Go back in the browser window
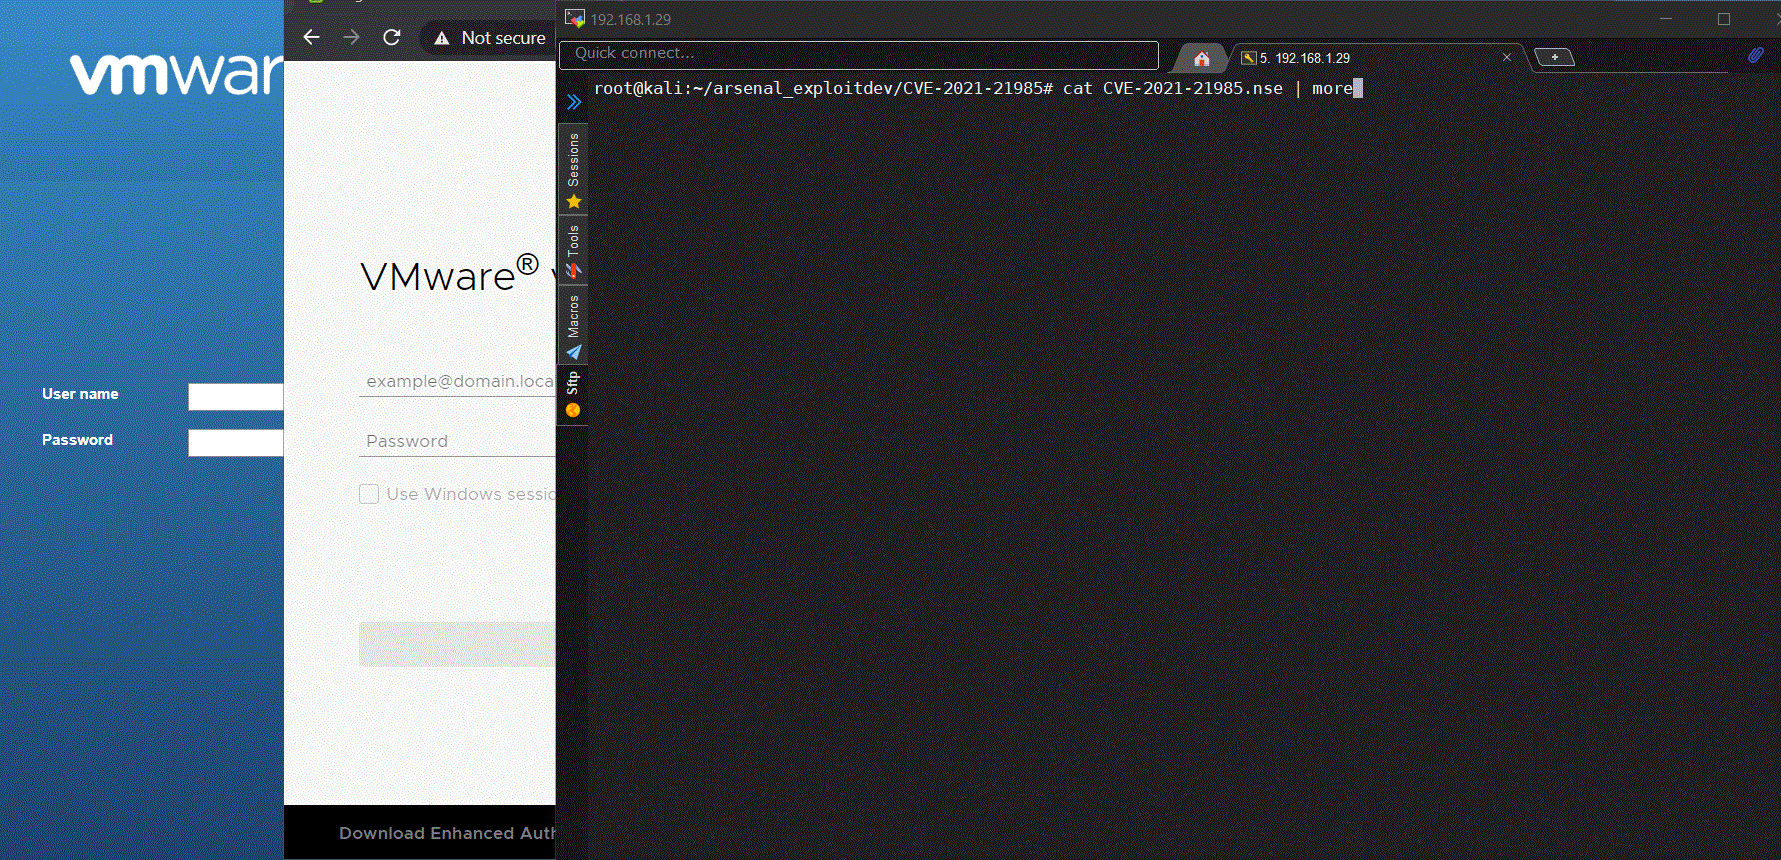 click(x=311, y=37)
